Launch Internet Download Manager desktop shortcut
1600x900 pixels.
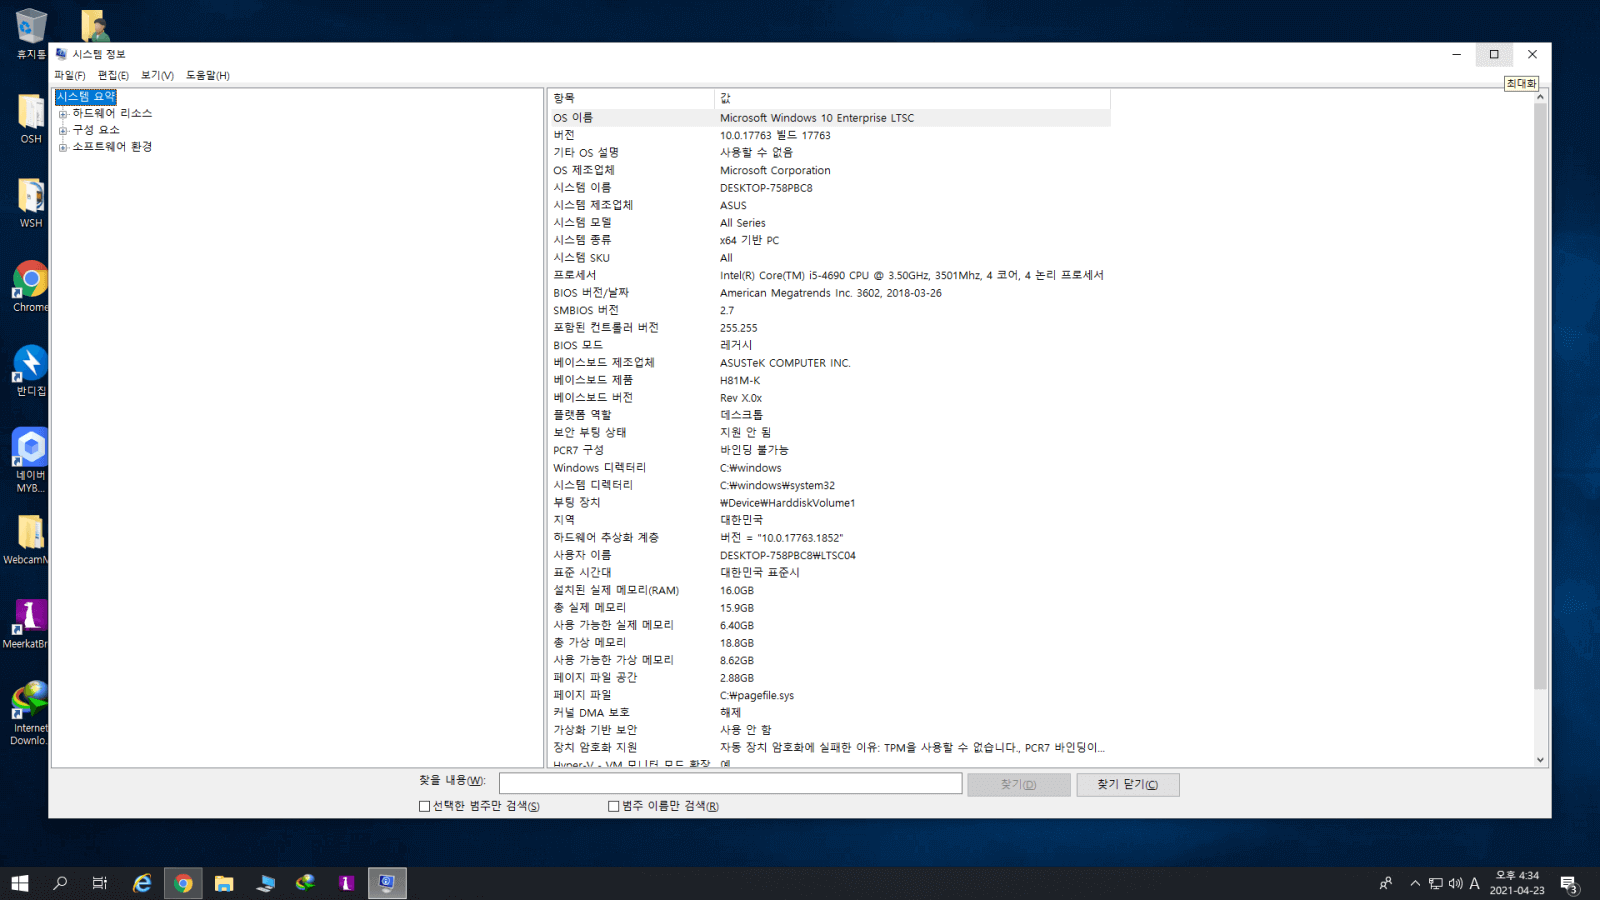click(x=31, y=712)
